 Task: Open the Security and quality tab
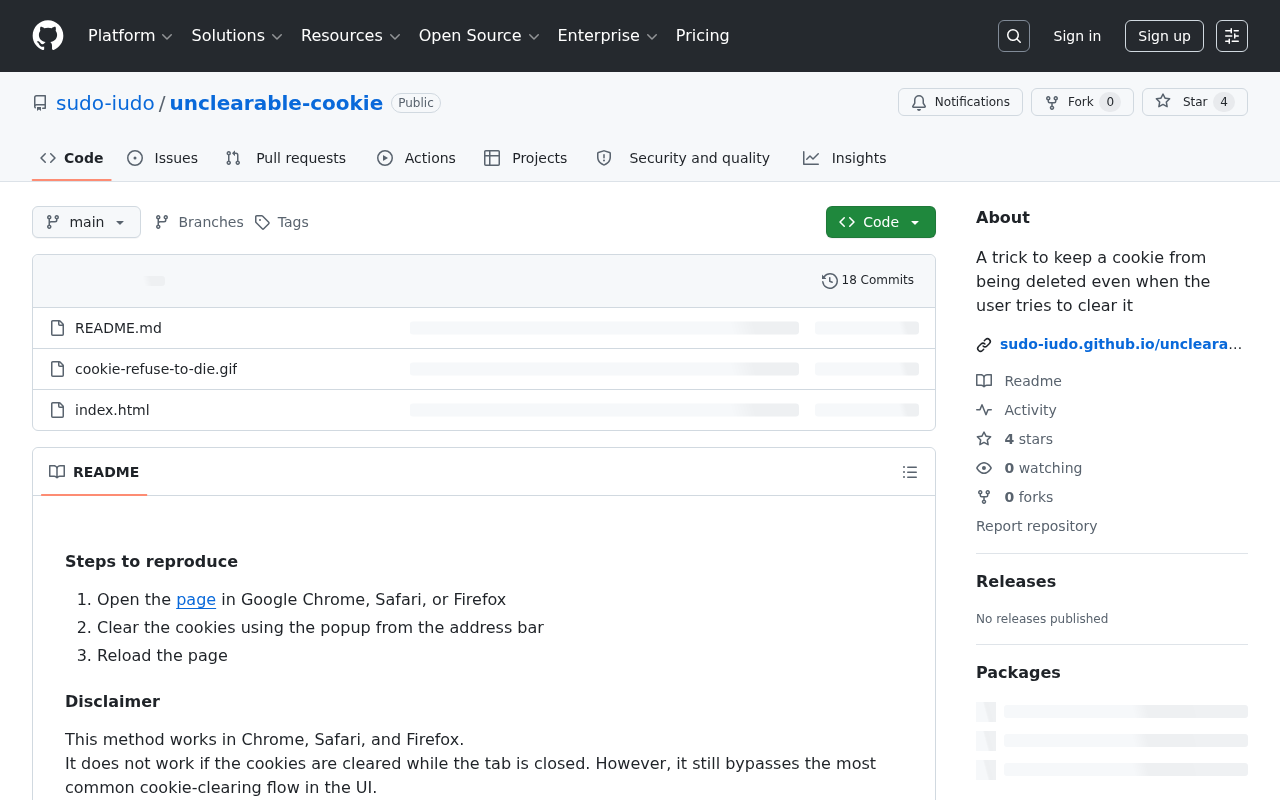pos(683,158)
